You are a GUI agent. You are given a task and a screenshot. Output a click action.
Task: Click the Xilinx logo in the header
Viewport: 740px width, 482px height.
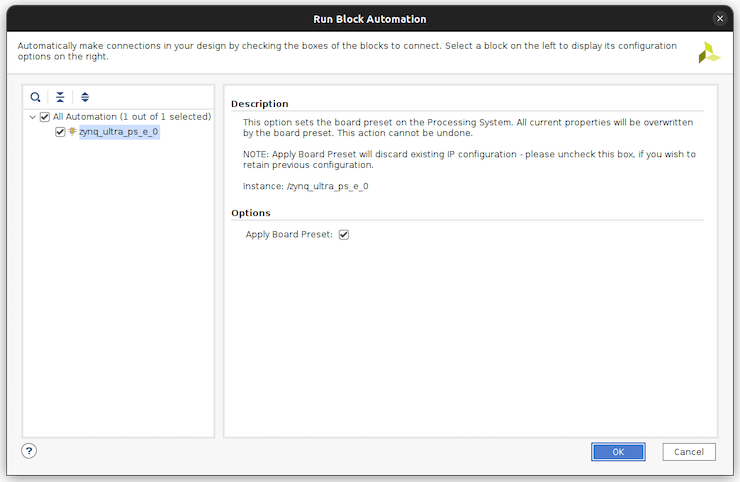point(708,54)
